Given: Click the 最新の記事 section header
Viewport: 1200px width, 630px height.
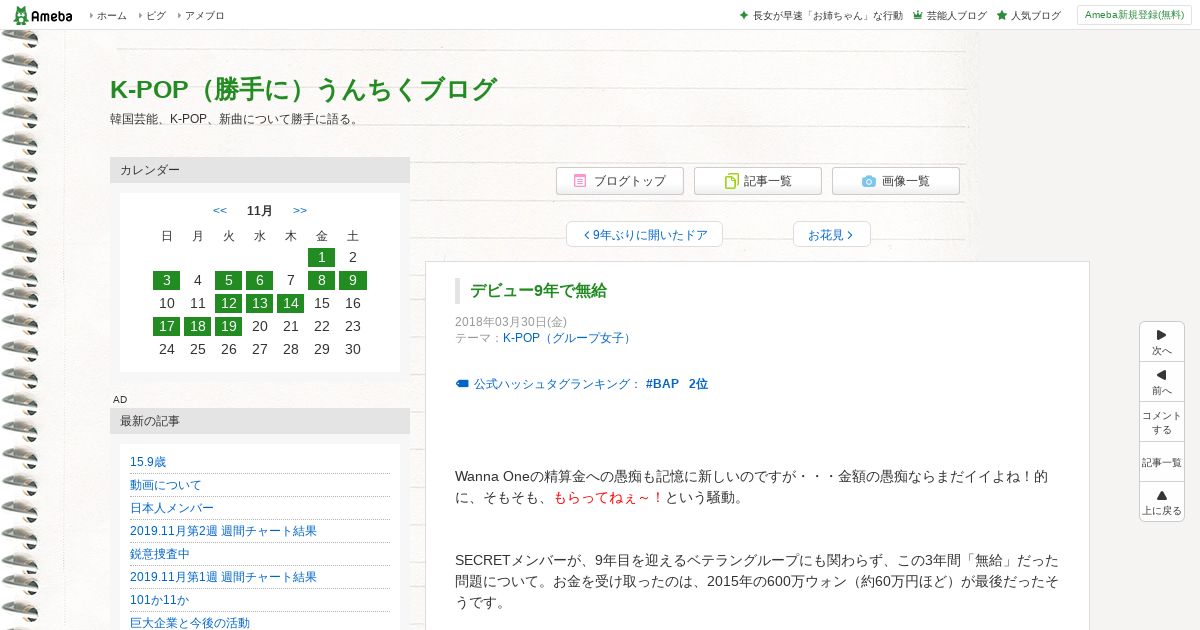Looking at the screenshot, I should [260, 421].
